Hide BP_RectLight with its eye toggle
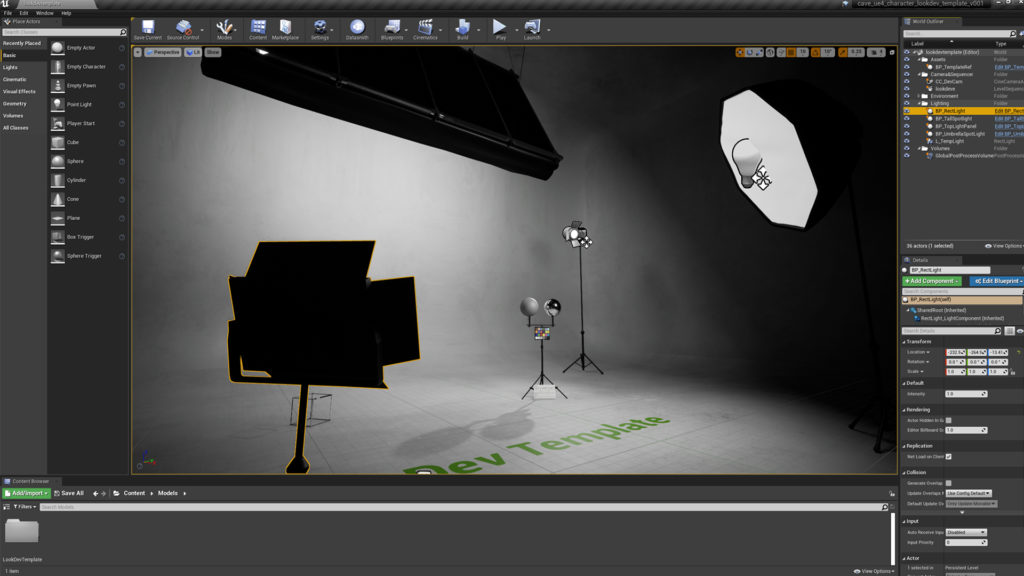1024x576 pixels. (x=906, y=110)
